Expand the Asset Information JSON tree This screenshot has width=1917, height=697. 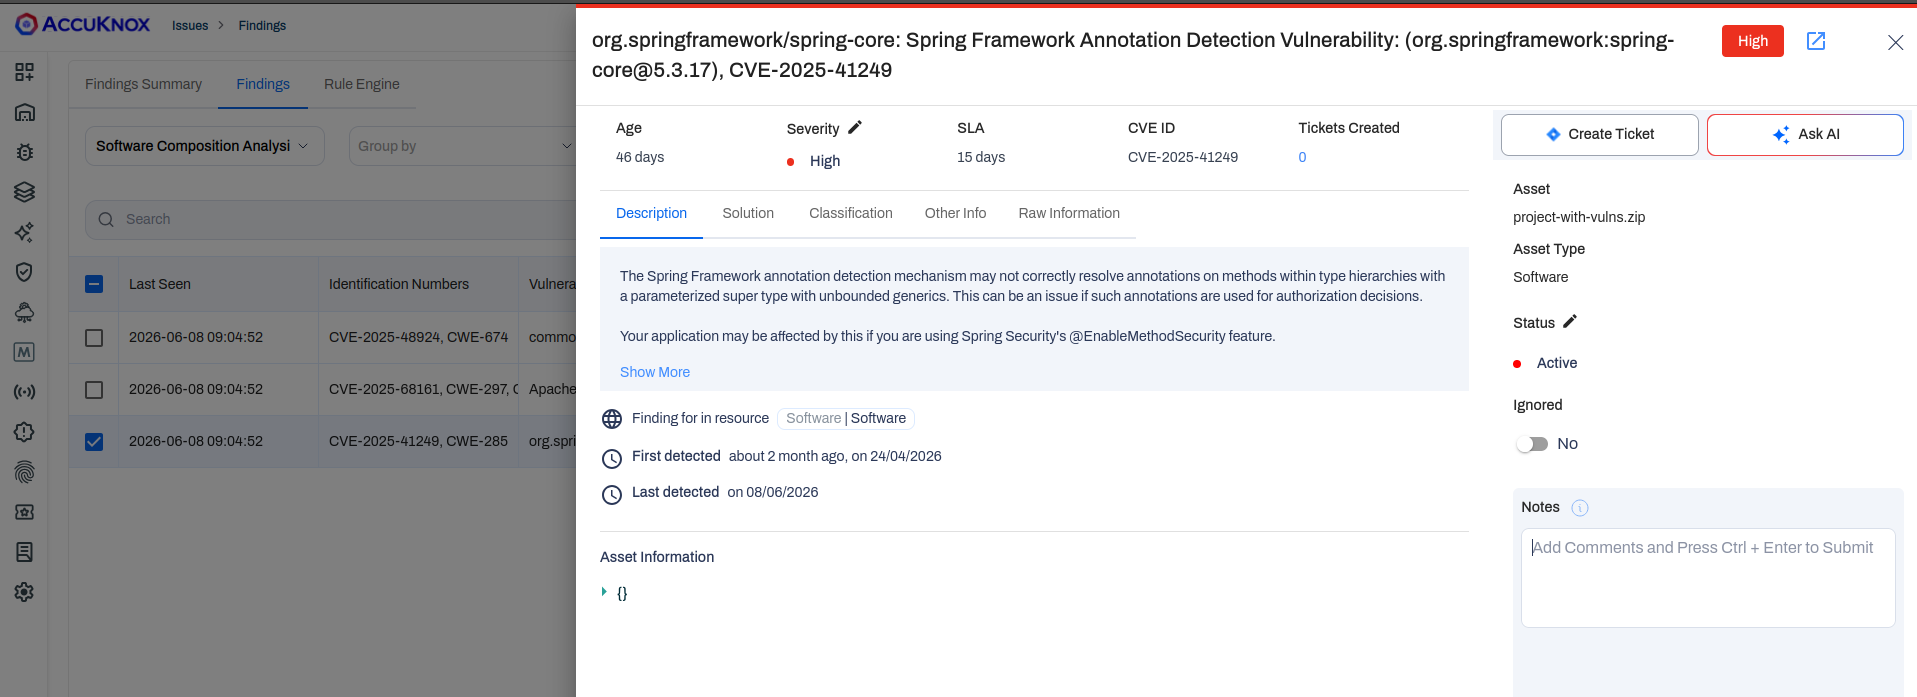[604, 592]
